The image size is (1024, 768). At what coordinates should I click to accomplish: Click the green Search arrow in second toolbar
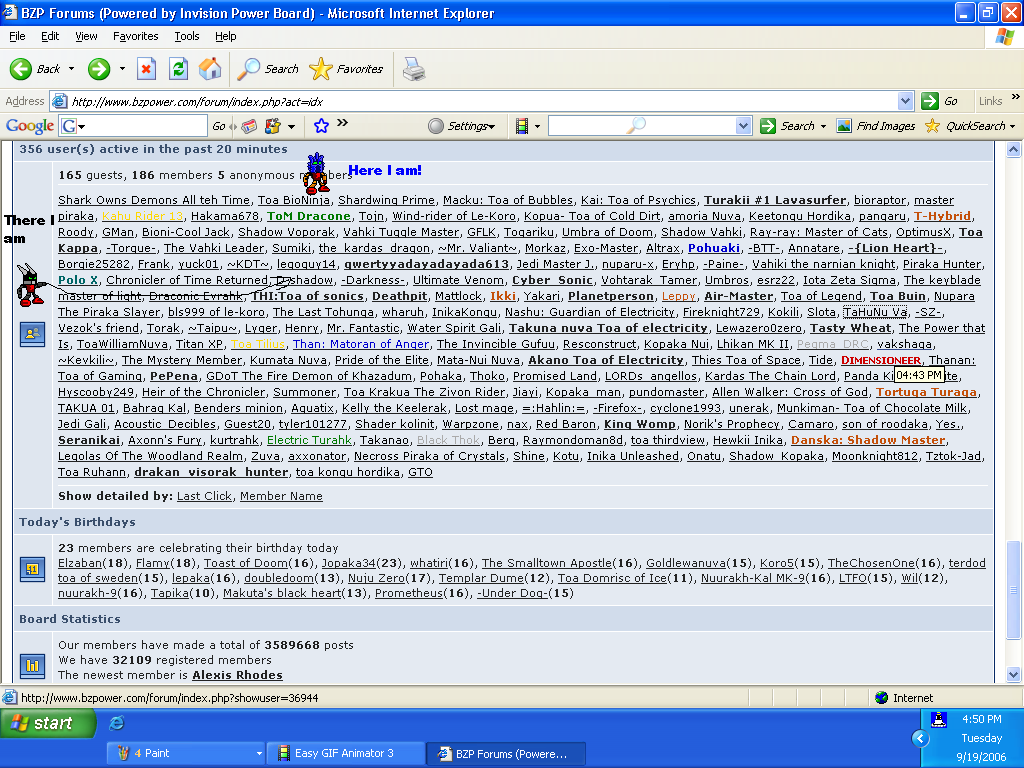pos(768,126)
